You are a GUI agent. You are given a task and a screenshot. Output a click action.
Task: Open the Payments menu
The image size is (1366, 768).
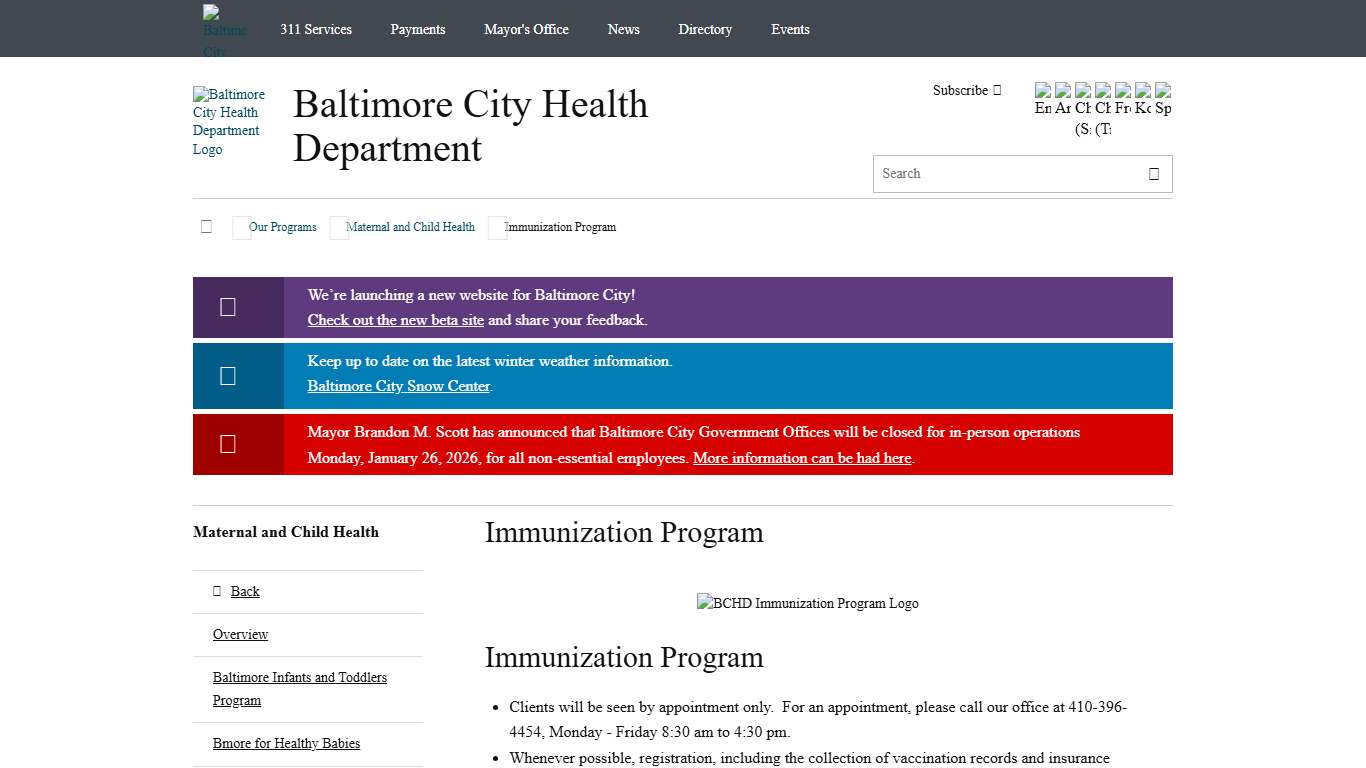[x=417, y=29]
